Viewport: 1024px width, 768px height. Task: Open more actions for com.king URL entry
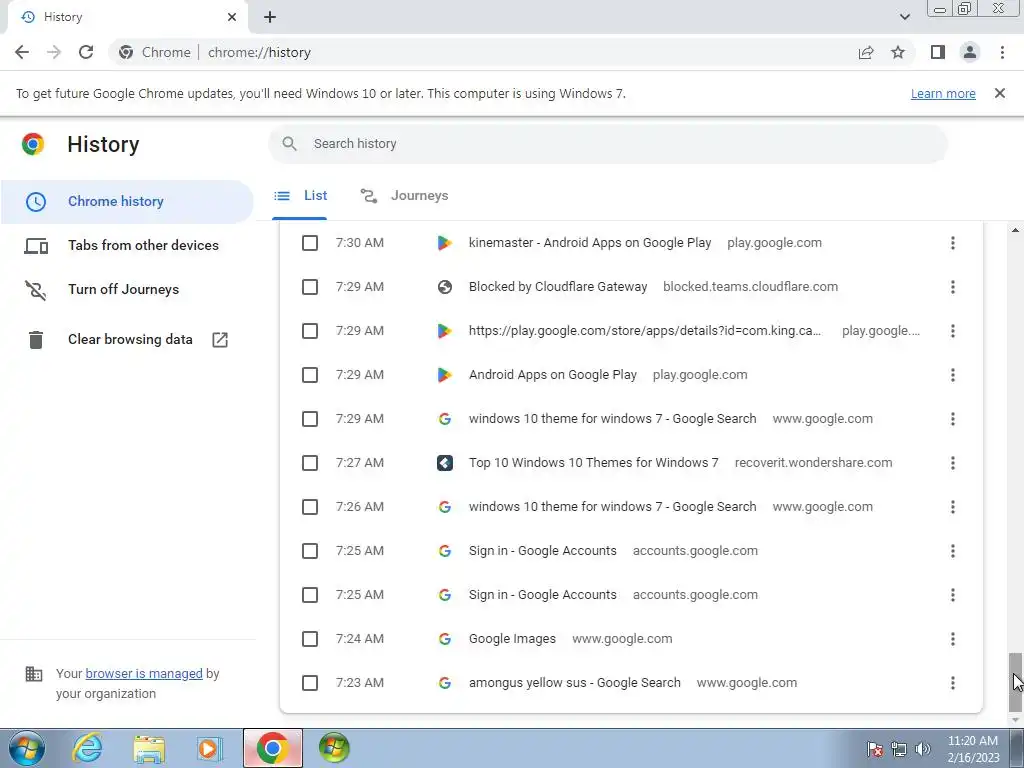pyautogui.click(x=953, y=331)
